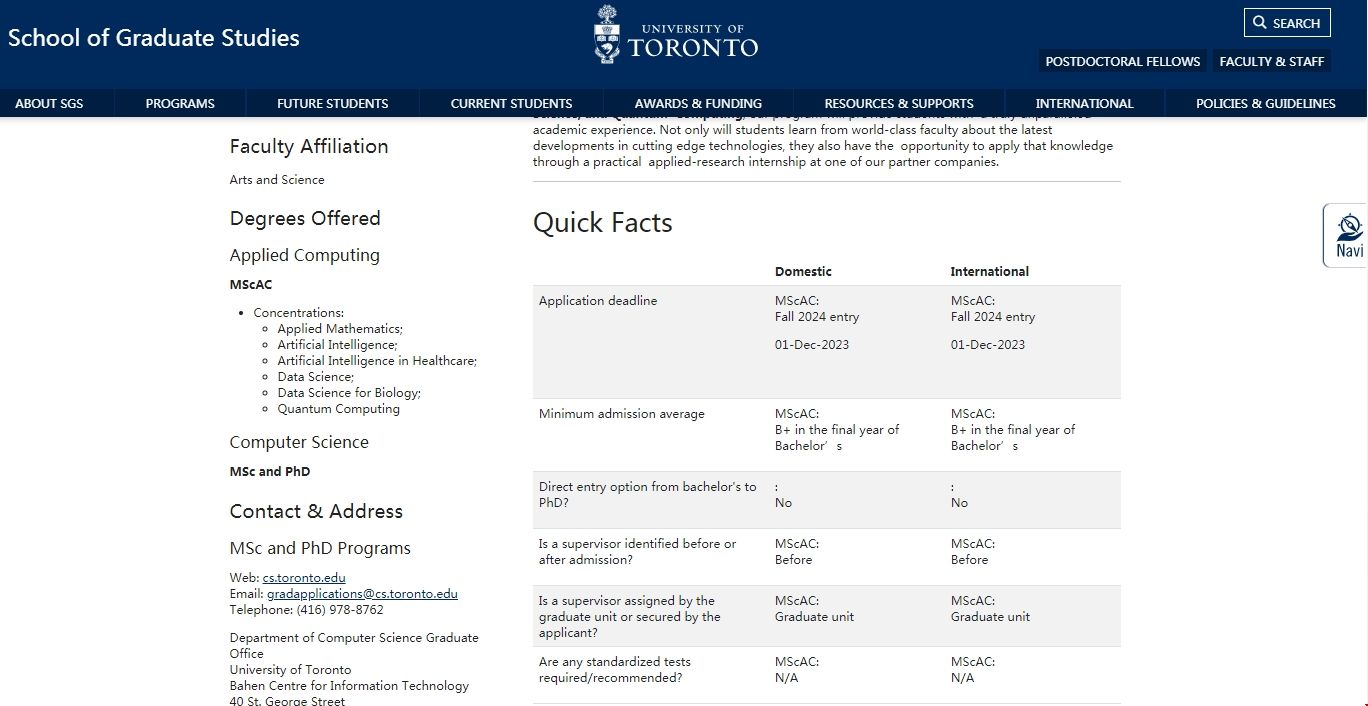
Task: Open the Awards & Funding menu
Action: click(698, 103)
